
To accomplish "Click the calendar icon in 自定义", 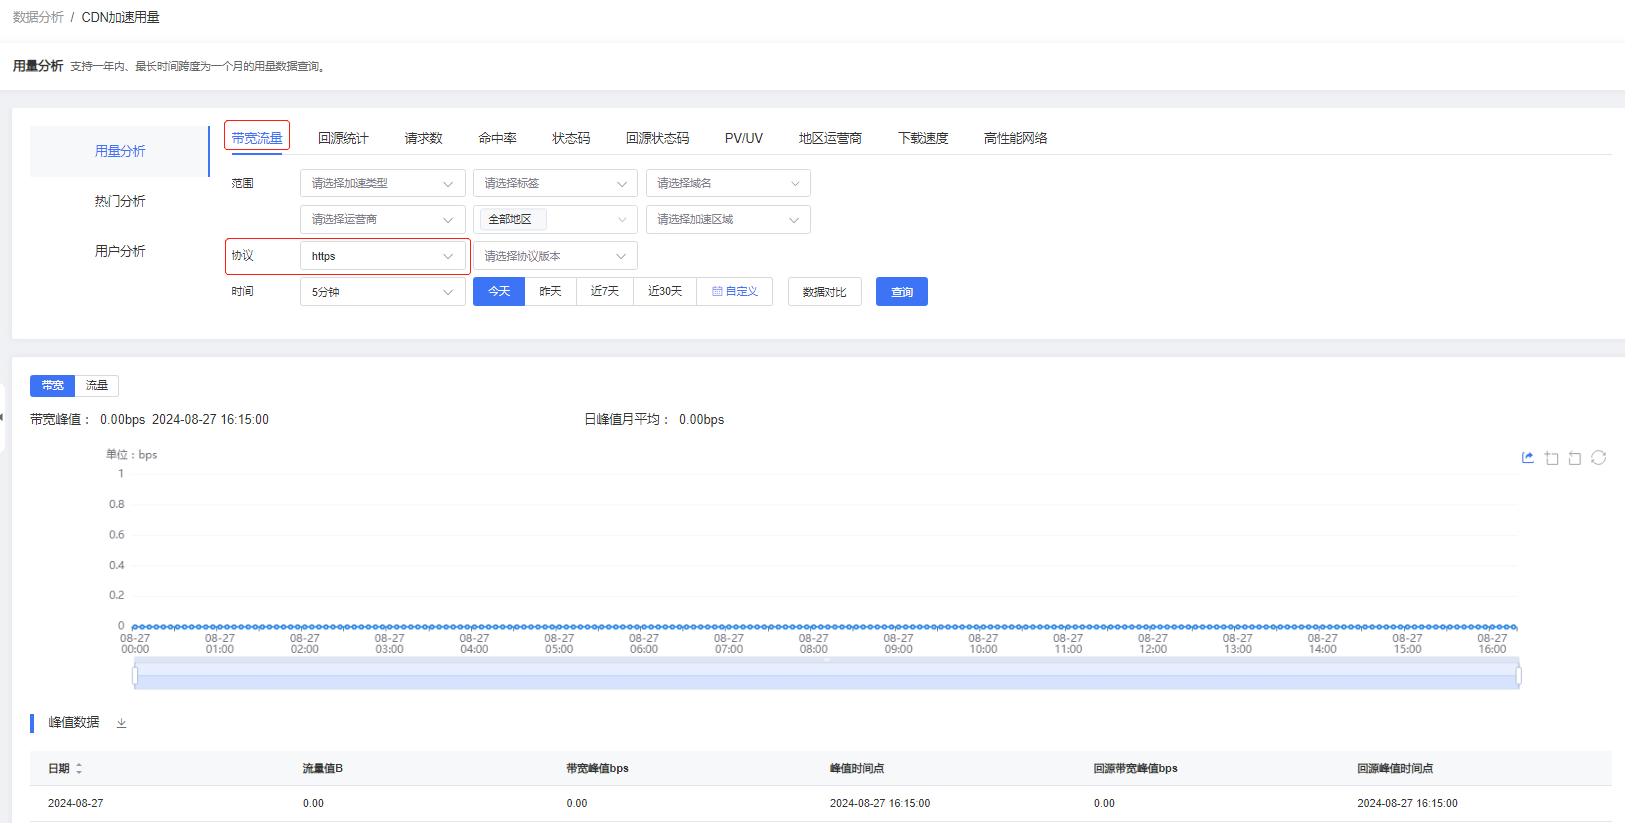I will coord(717,291).
